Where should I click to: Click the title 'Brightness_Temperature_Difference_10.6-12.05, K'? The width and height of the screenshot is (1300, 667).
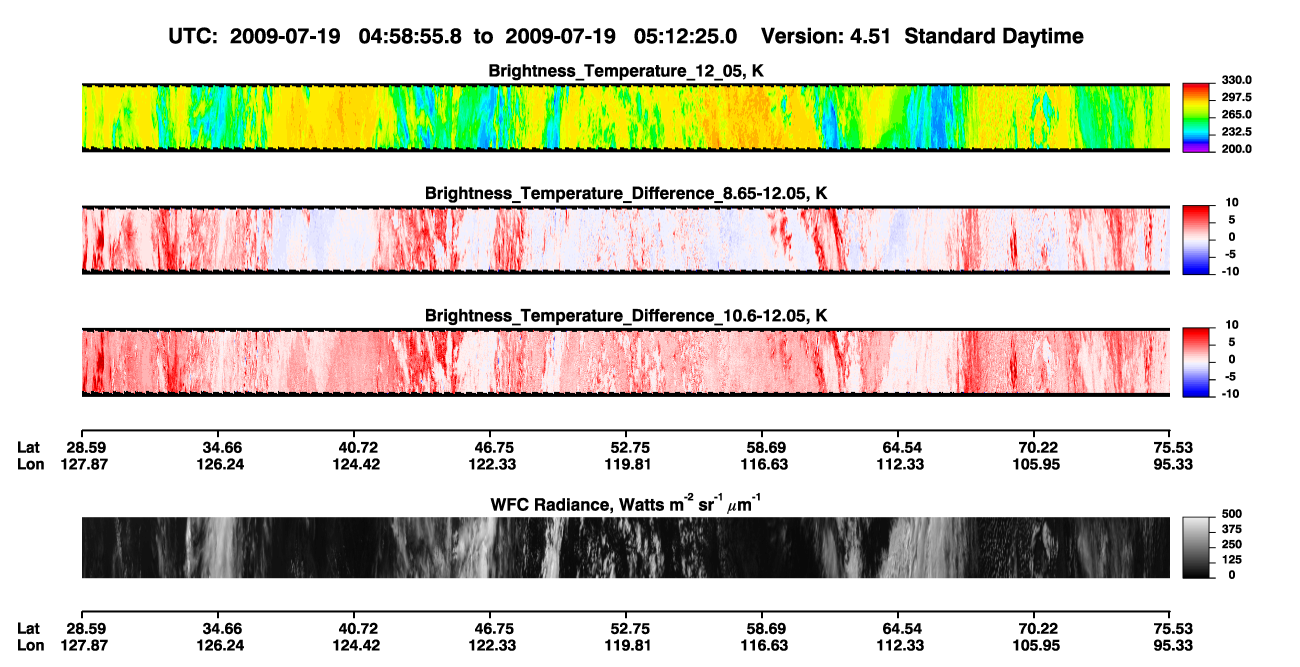pos(626,315)
